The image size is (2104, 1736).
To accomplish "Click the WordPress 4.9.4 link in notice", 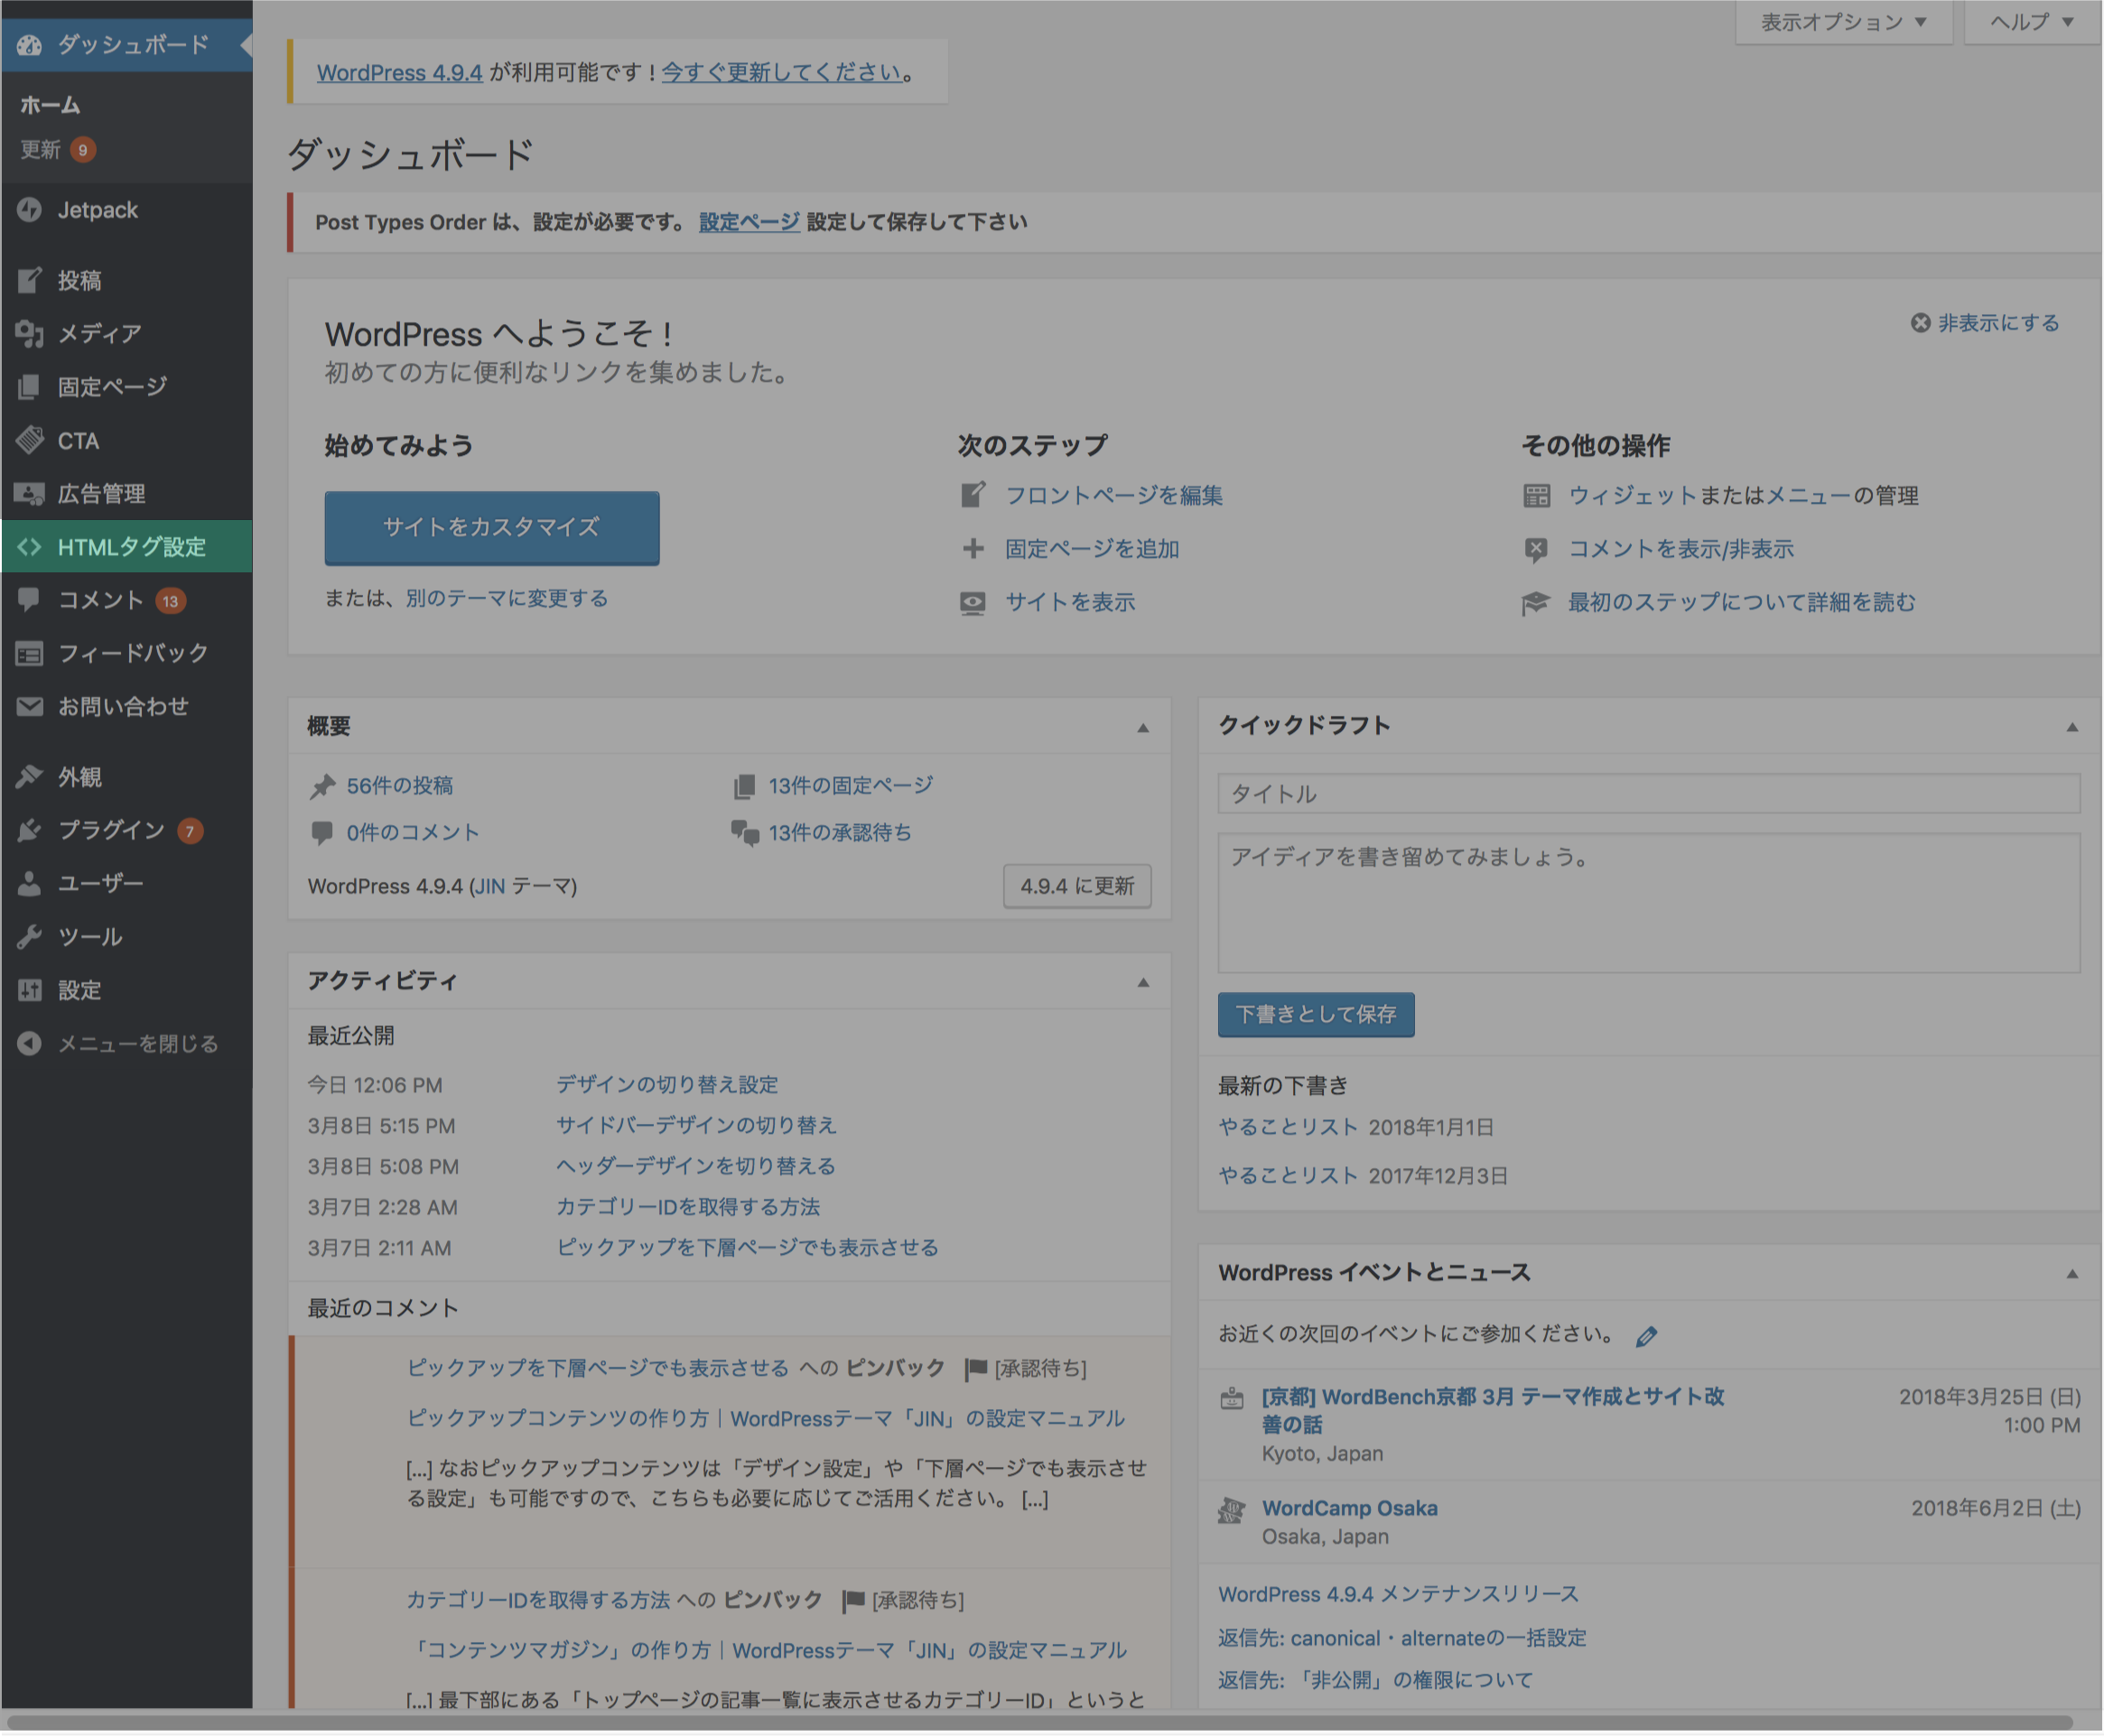I will coord(400,73).
